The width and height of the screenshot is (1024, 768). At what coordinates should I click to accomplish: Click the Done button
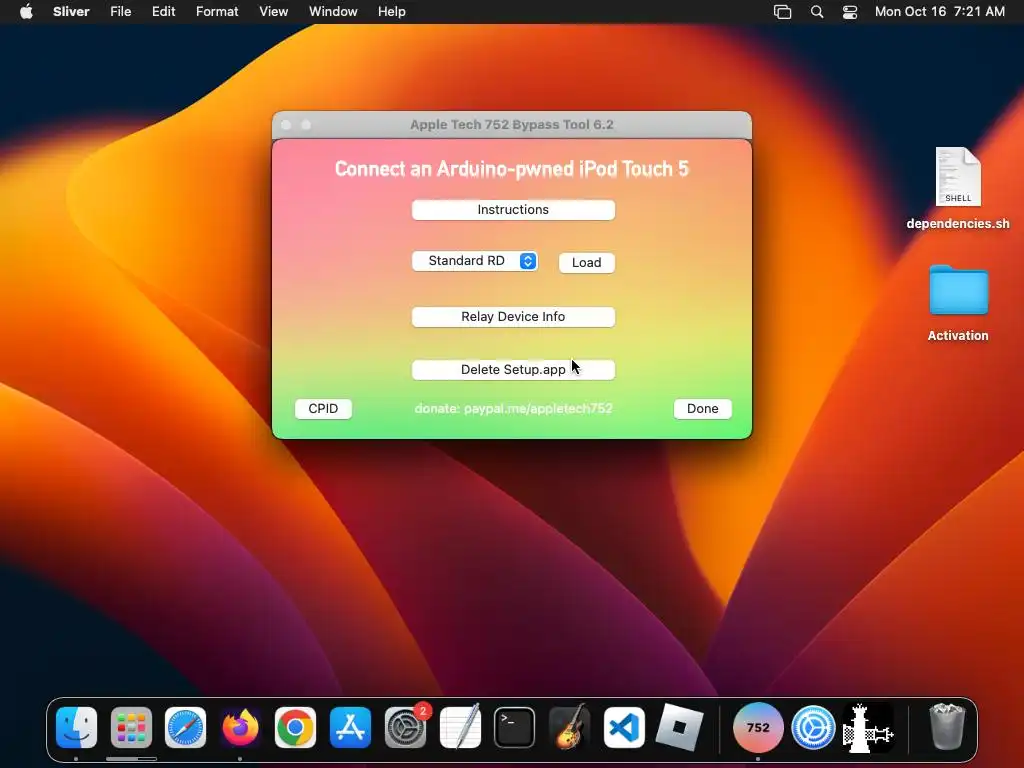point(703,409)
